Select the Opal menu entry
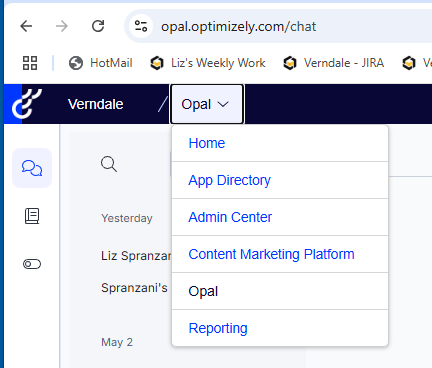The width and height of the screenshot is (432, 368). coord(280,291)
